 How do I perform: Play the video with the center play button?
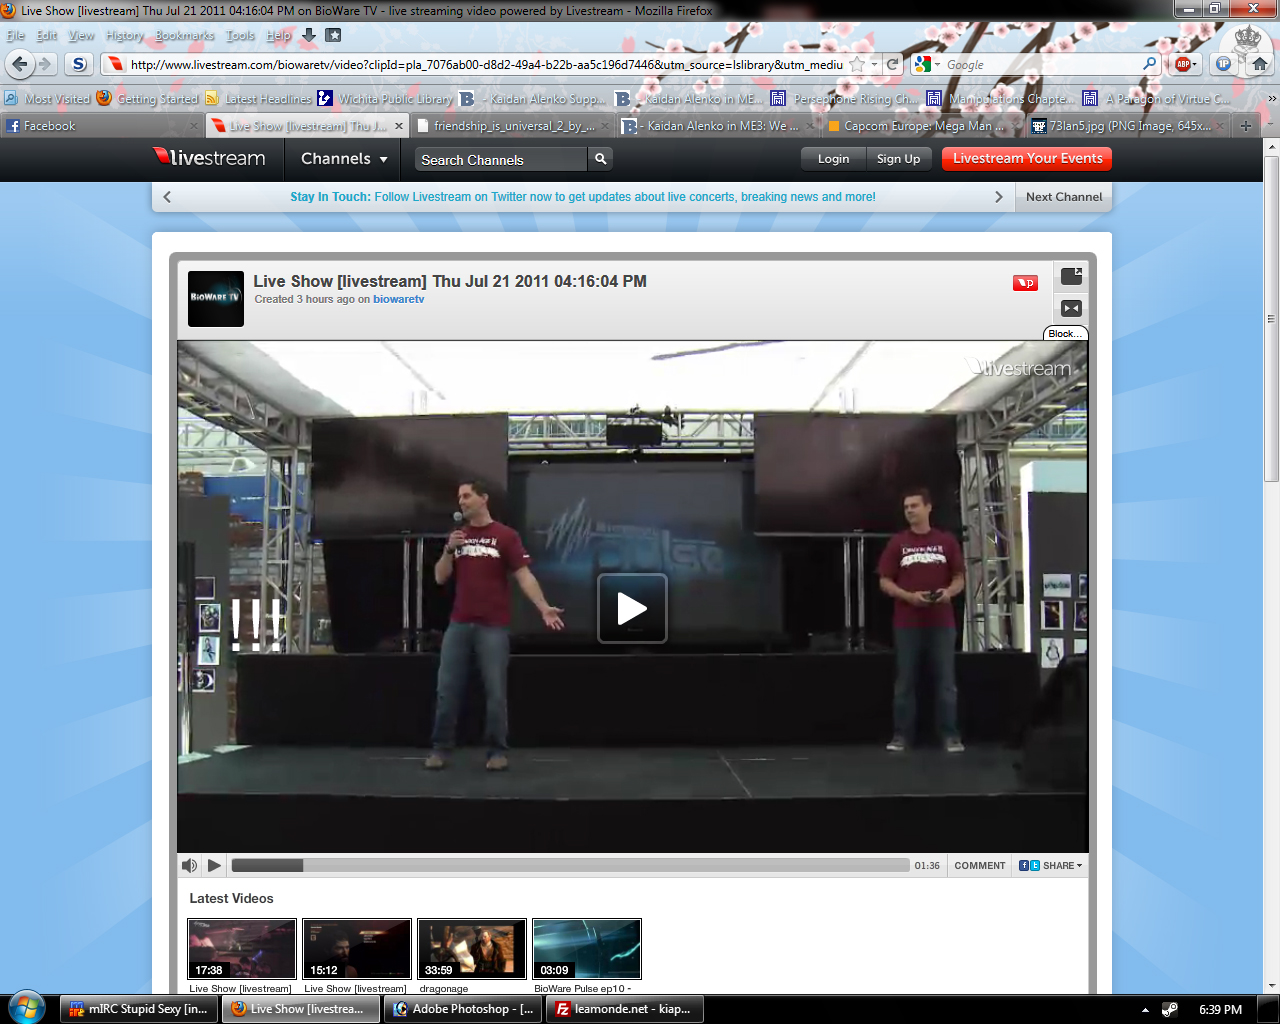632,608
